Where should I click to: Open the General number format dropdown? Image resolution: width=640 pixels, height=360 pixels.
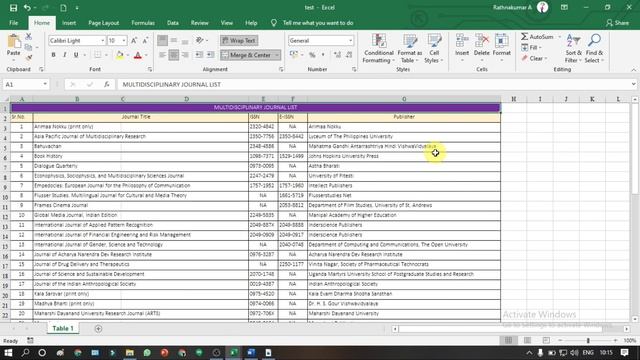point(350,40)
